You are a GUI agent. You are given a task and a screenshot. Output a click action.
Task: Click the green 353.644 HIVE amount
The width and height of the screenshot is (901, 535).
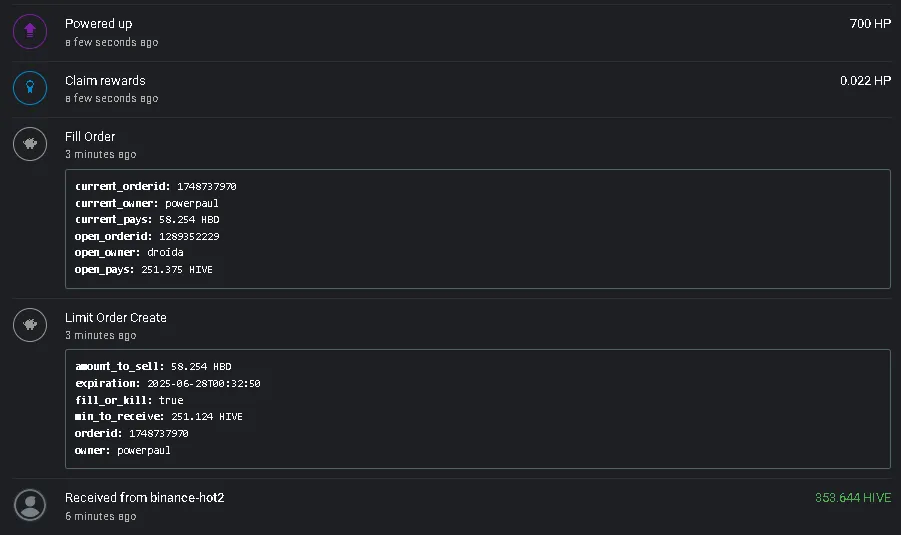coord(853,498)
